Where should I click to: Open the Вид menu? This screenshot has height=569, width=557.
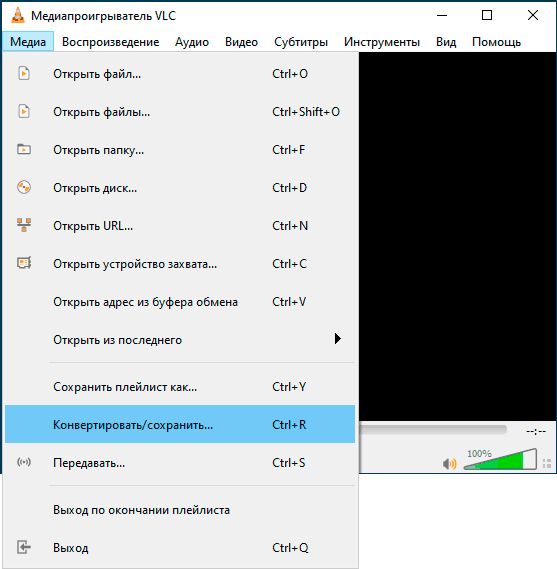click(446, 41)
